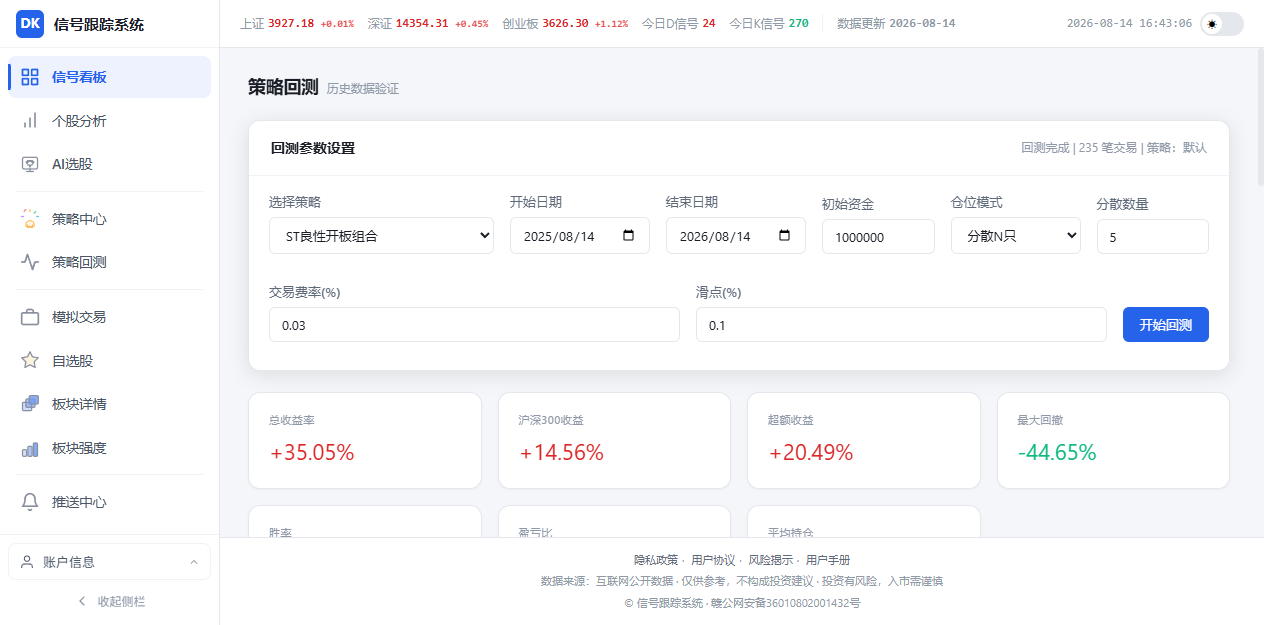Viewport: 1264px width, 625px height.
Task: Click the 个股分析 bar chart icon
Action: (x=30, y=121)
